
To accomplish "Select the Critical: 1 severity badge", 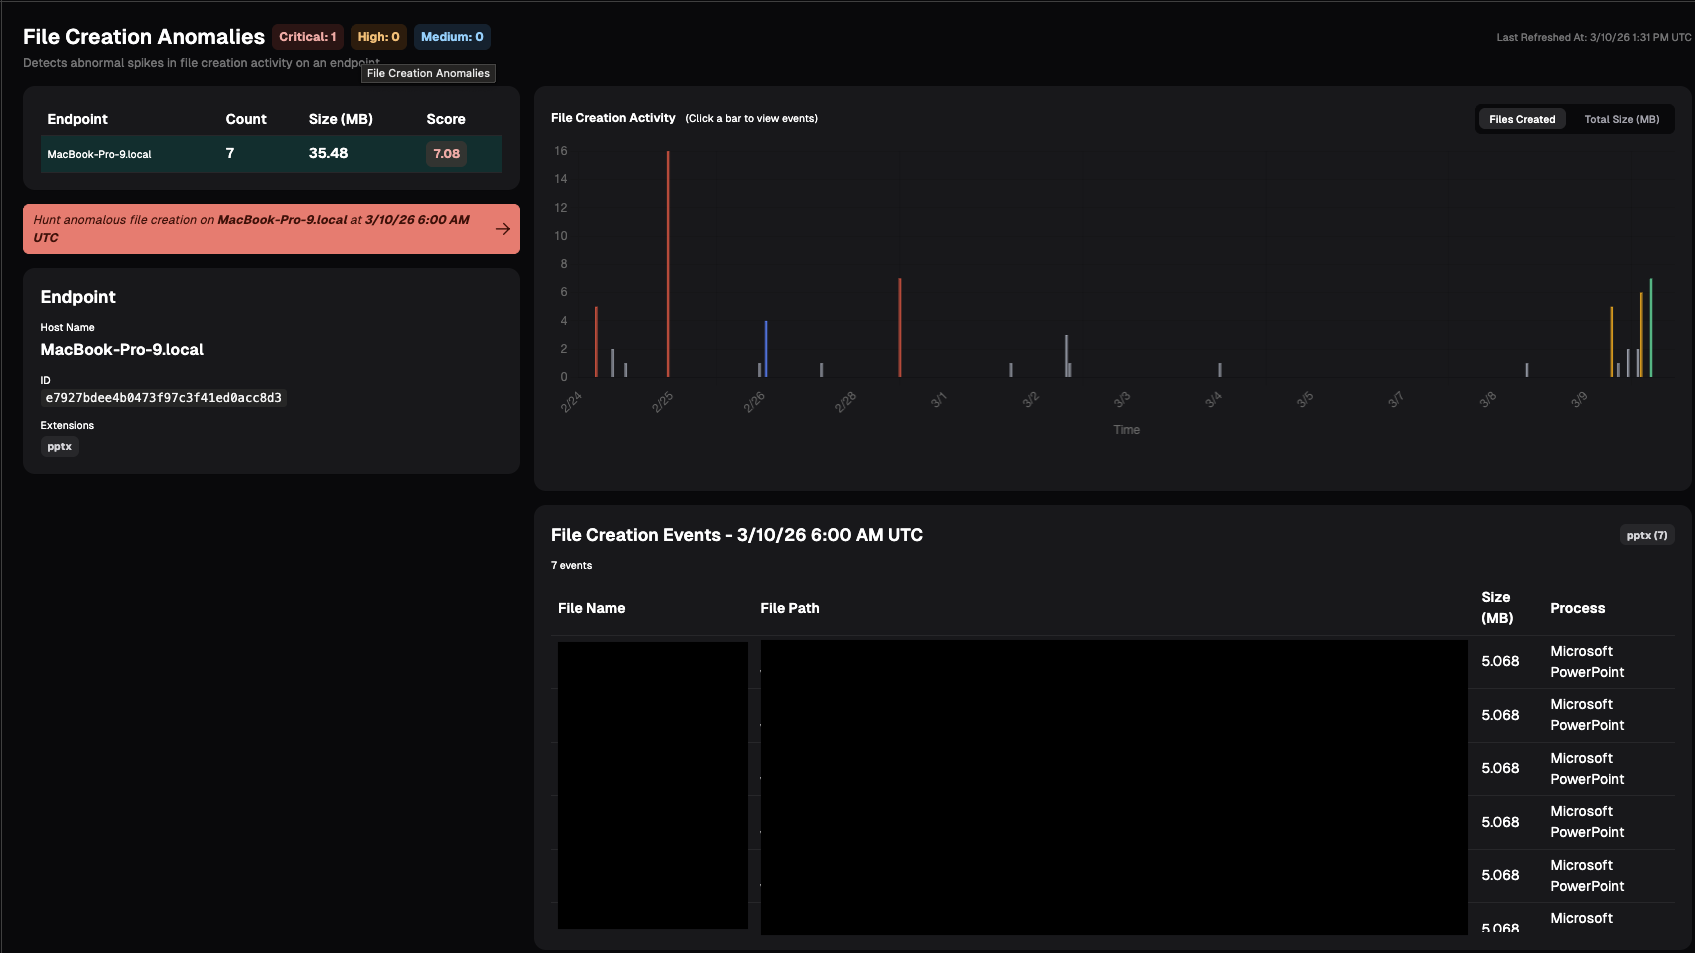I will 308,37.
